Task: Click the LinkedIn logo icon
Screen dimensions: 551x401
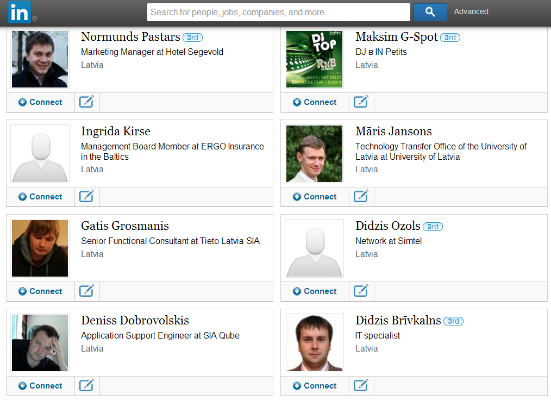Action: point(19,12)
